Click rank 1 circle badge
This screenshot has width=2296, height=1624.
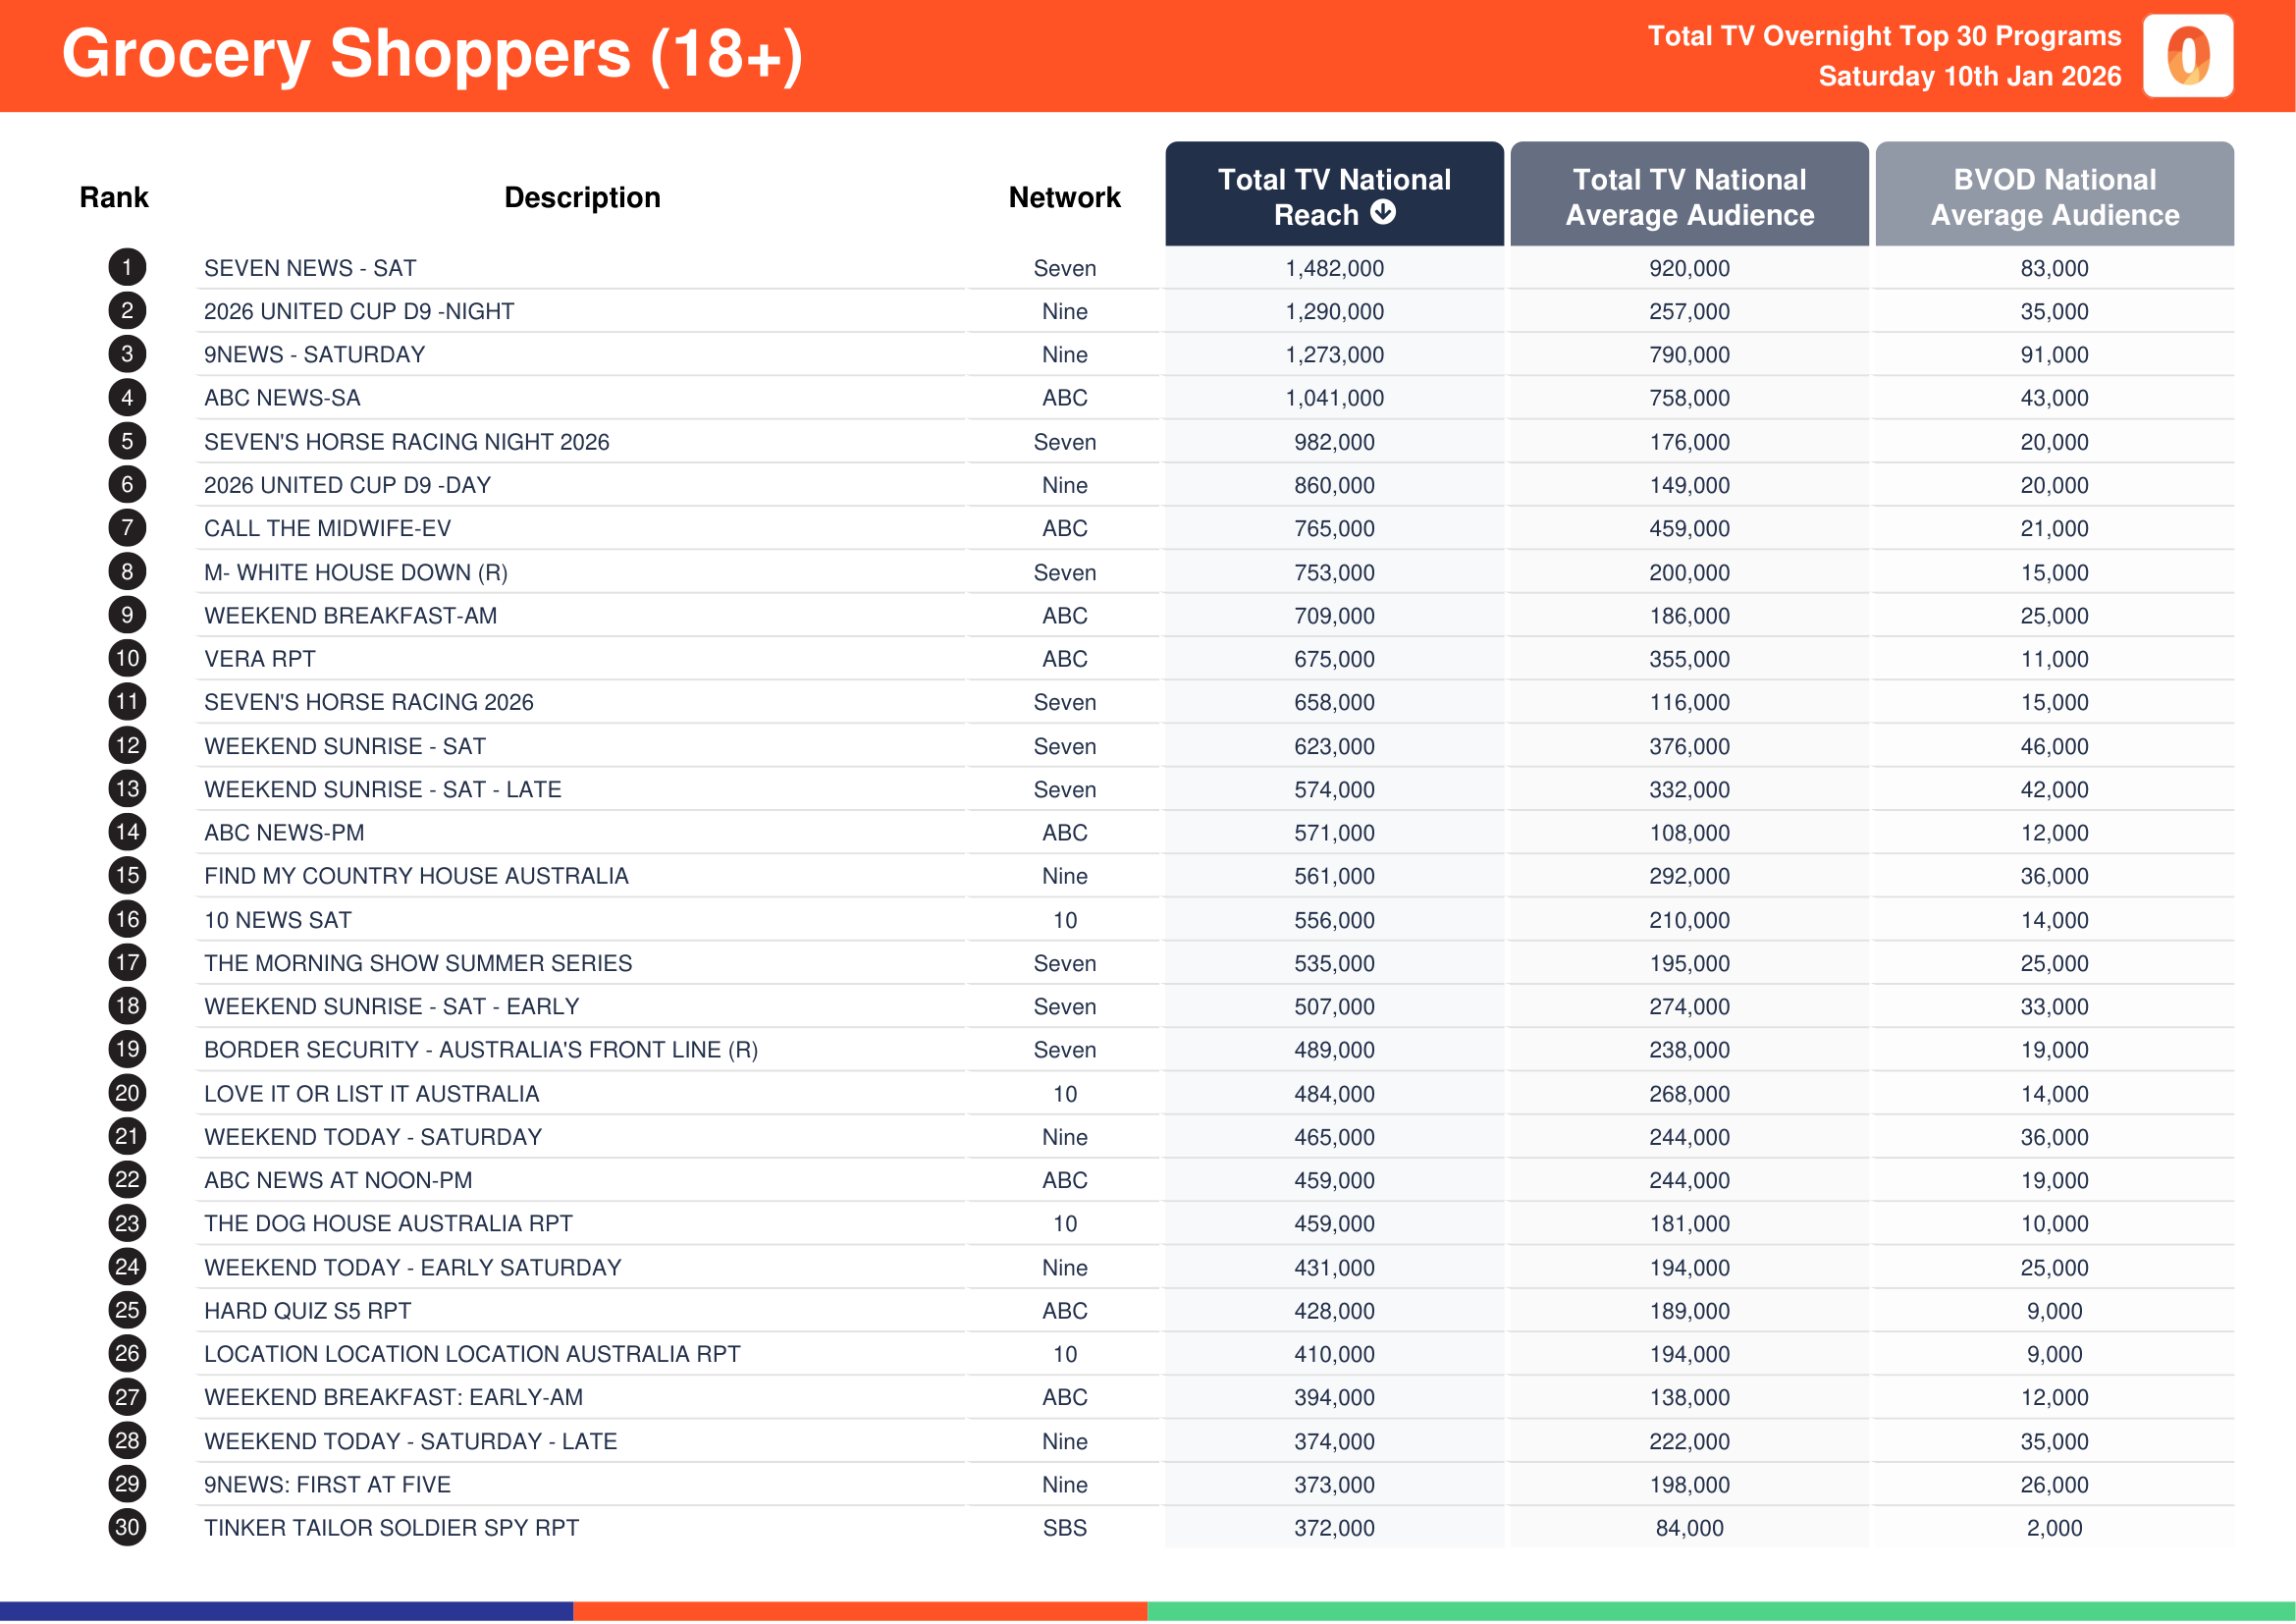pyautogui.click(x=127, y=268)
